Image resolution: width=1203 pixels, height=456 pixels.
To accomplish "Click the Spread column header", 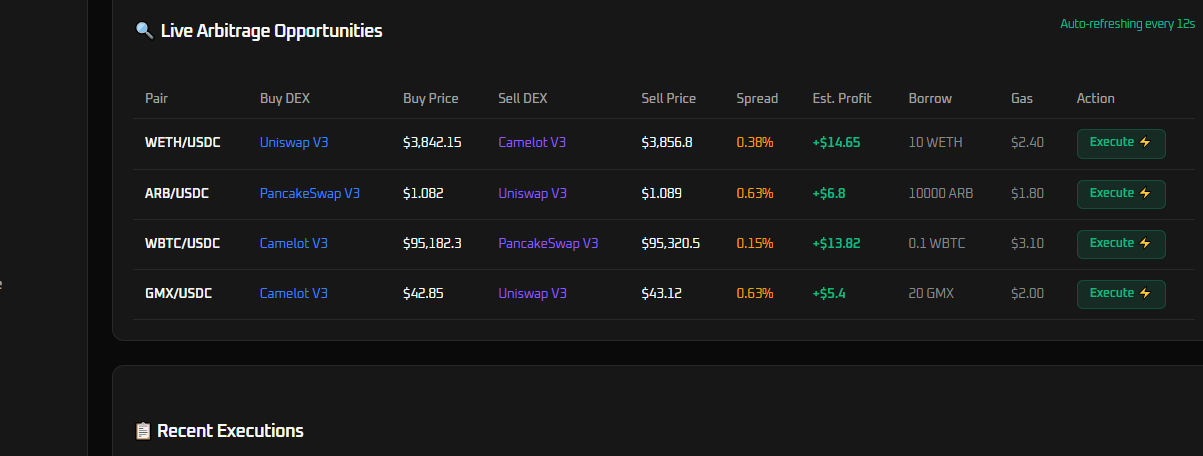I will click(x=757, y=98).
